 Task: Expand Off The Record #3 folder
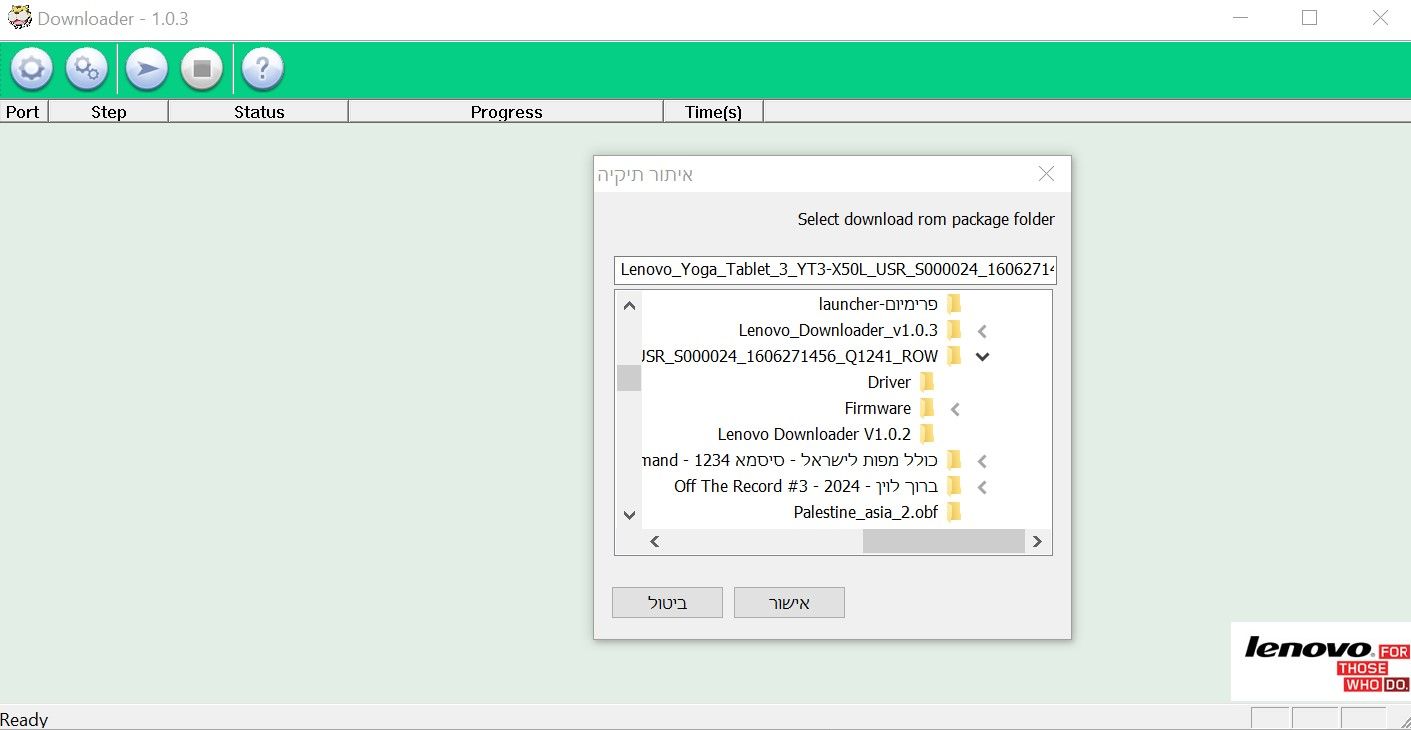[x=982, y=487]
